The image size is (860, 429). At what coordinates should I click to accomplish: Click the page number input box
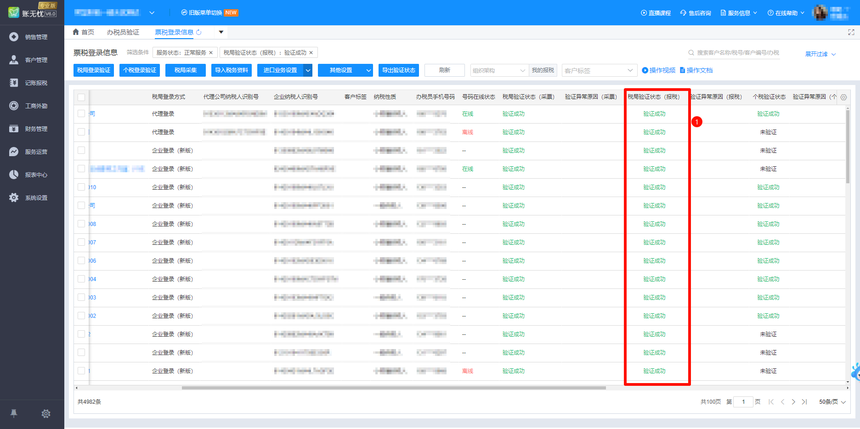tap(743, 402)
